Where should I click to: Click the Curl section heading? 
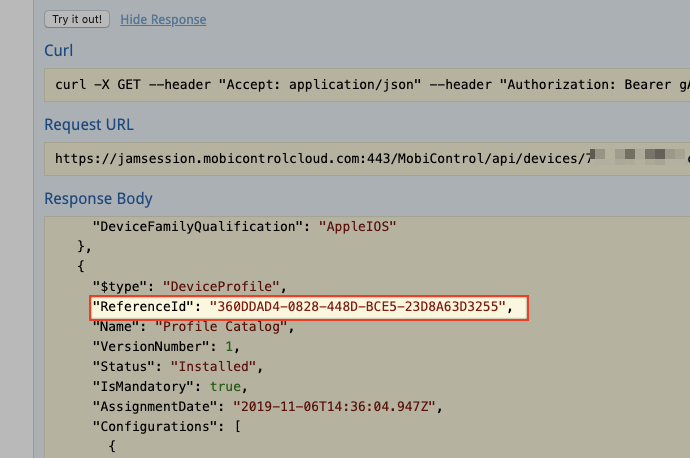58,51
